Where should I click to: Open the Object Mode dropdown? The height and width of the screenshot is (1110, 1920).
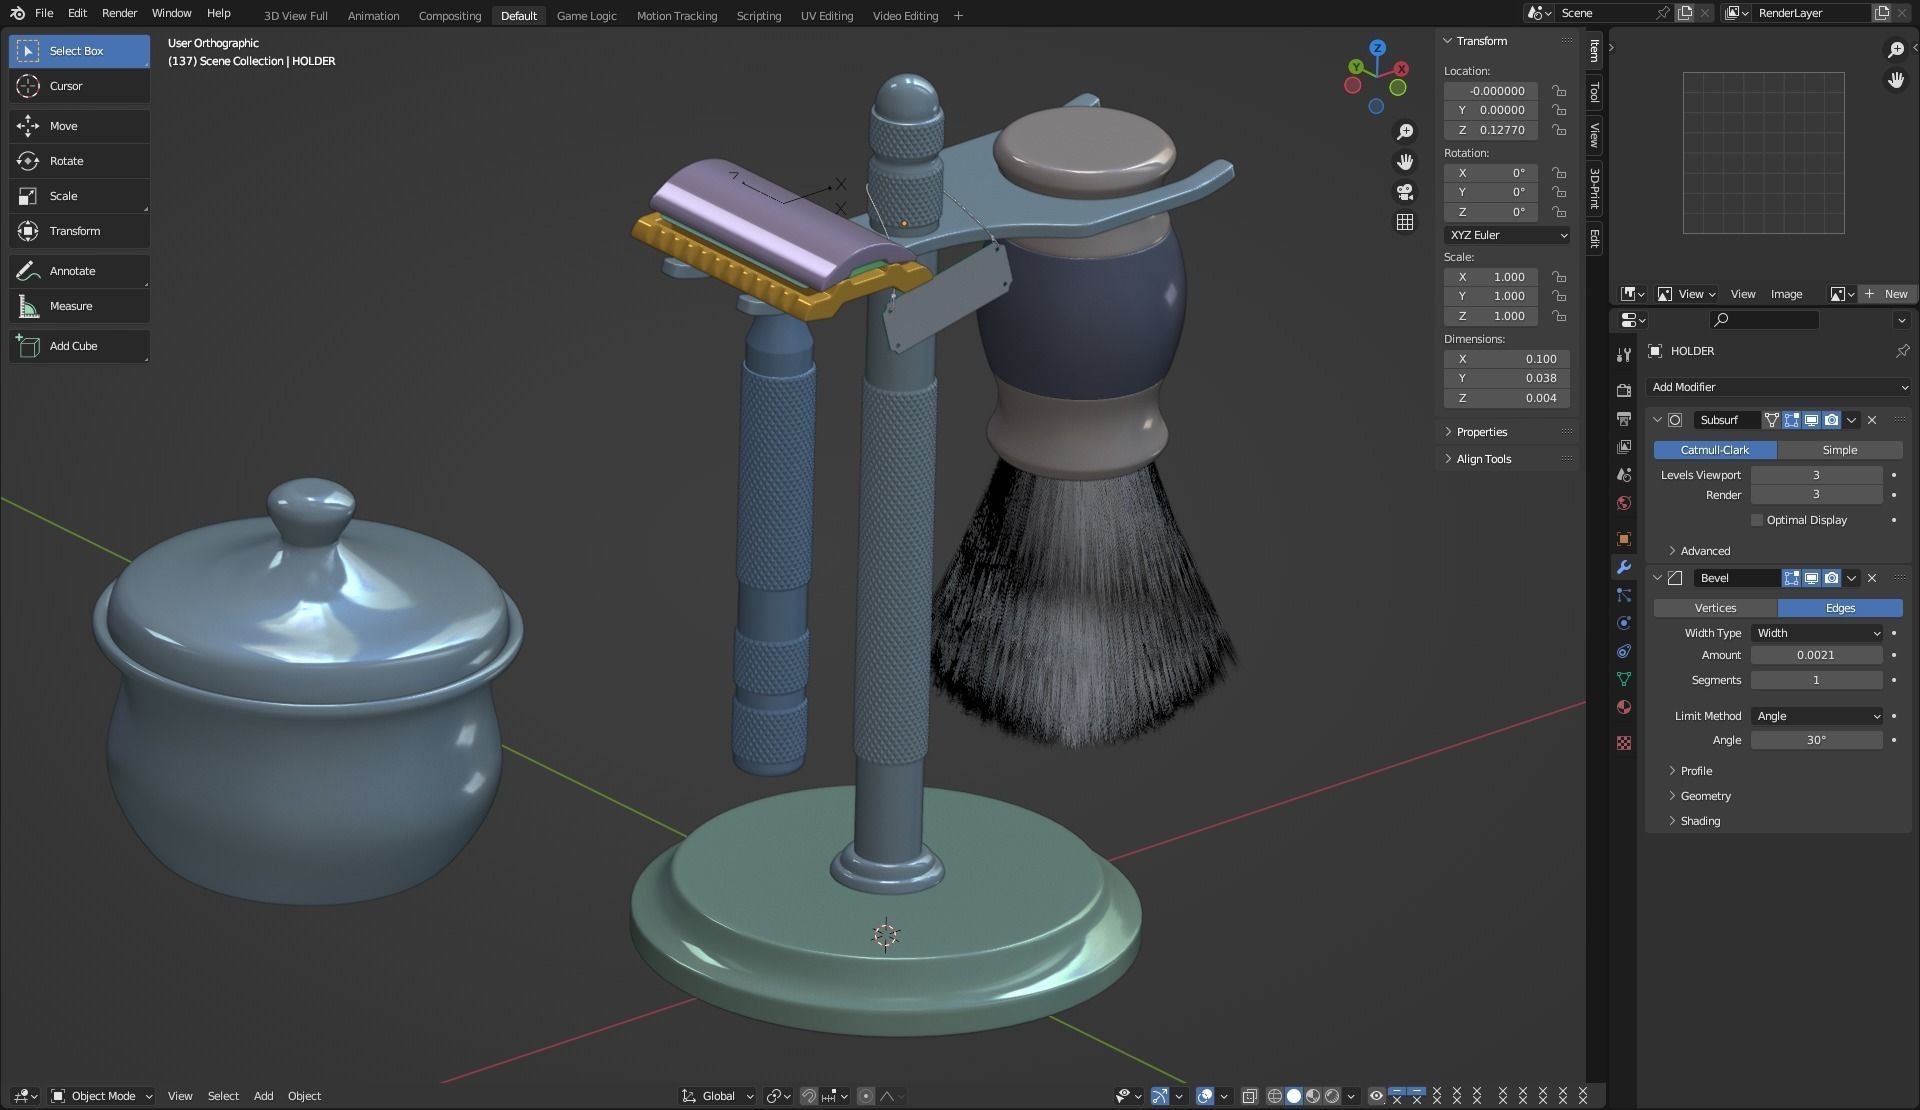(x=102, y=1096)
